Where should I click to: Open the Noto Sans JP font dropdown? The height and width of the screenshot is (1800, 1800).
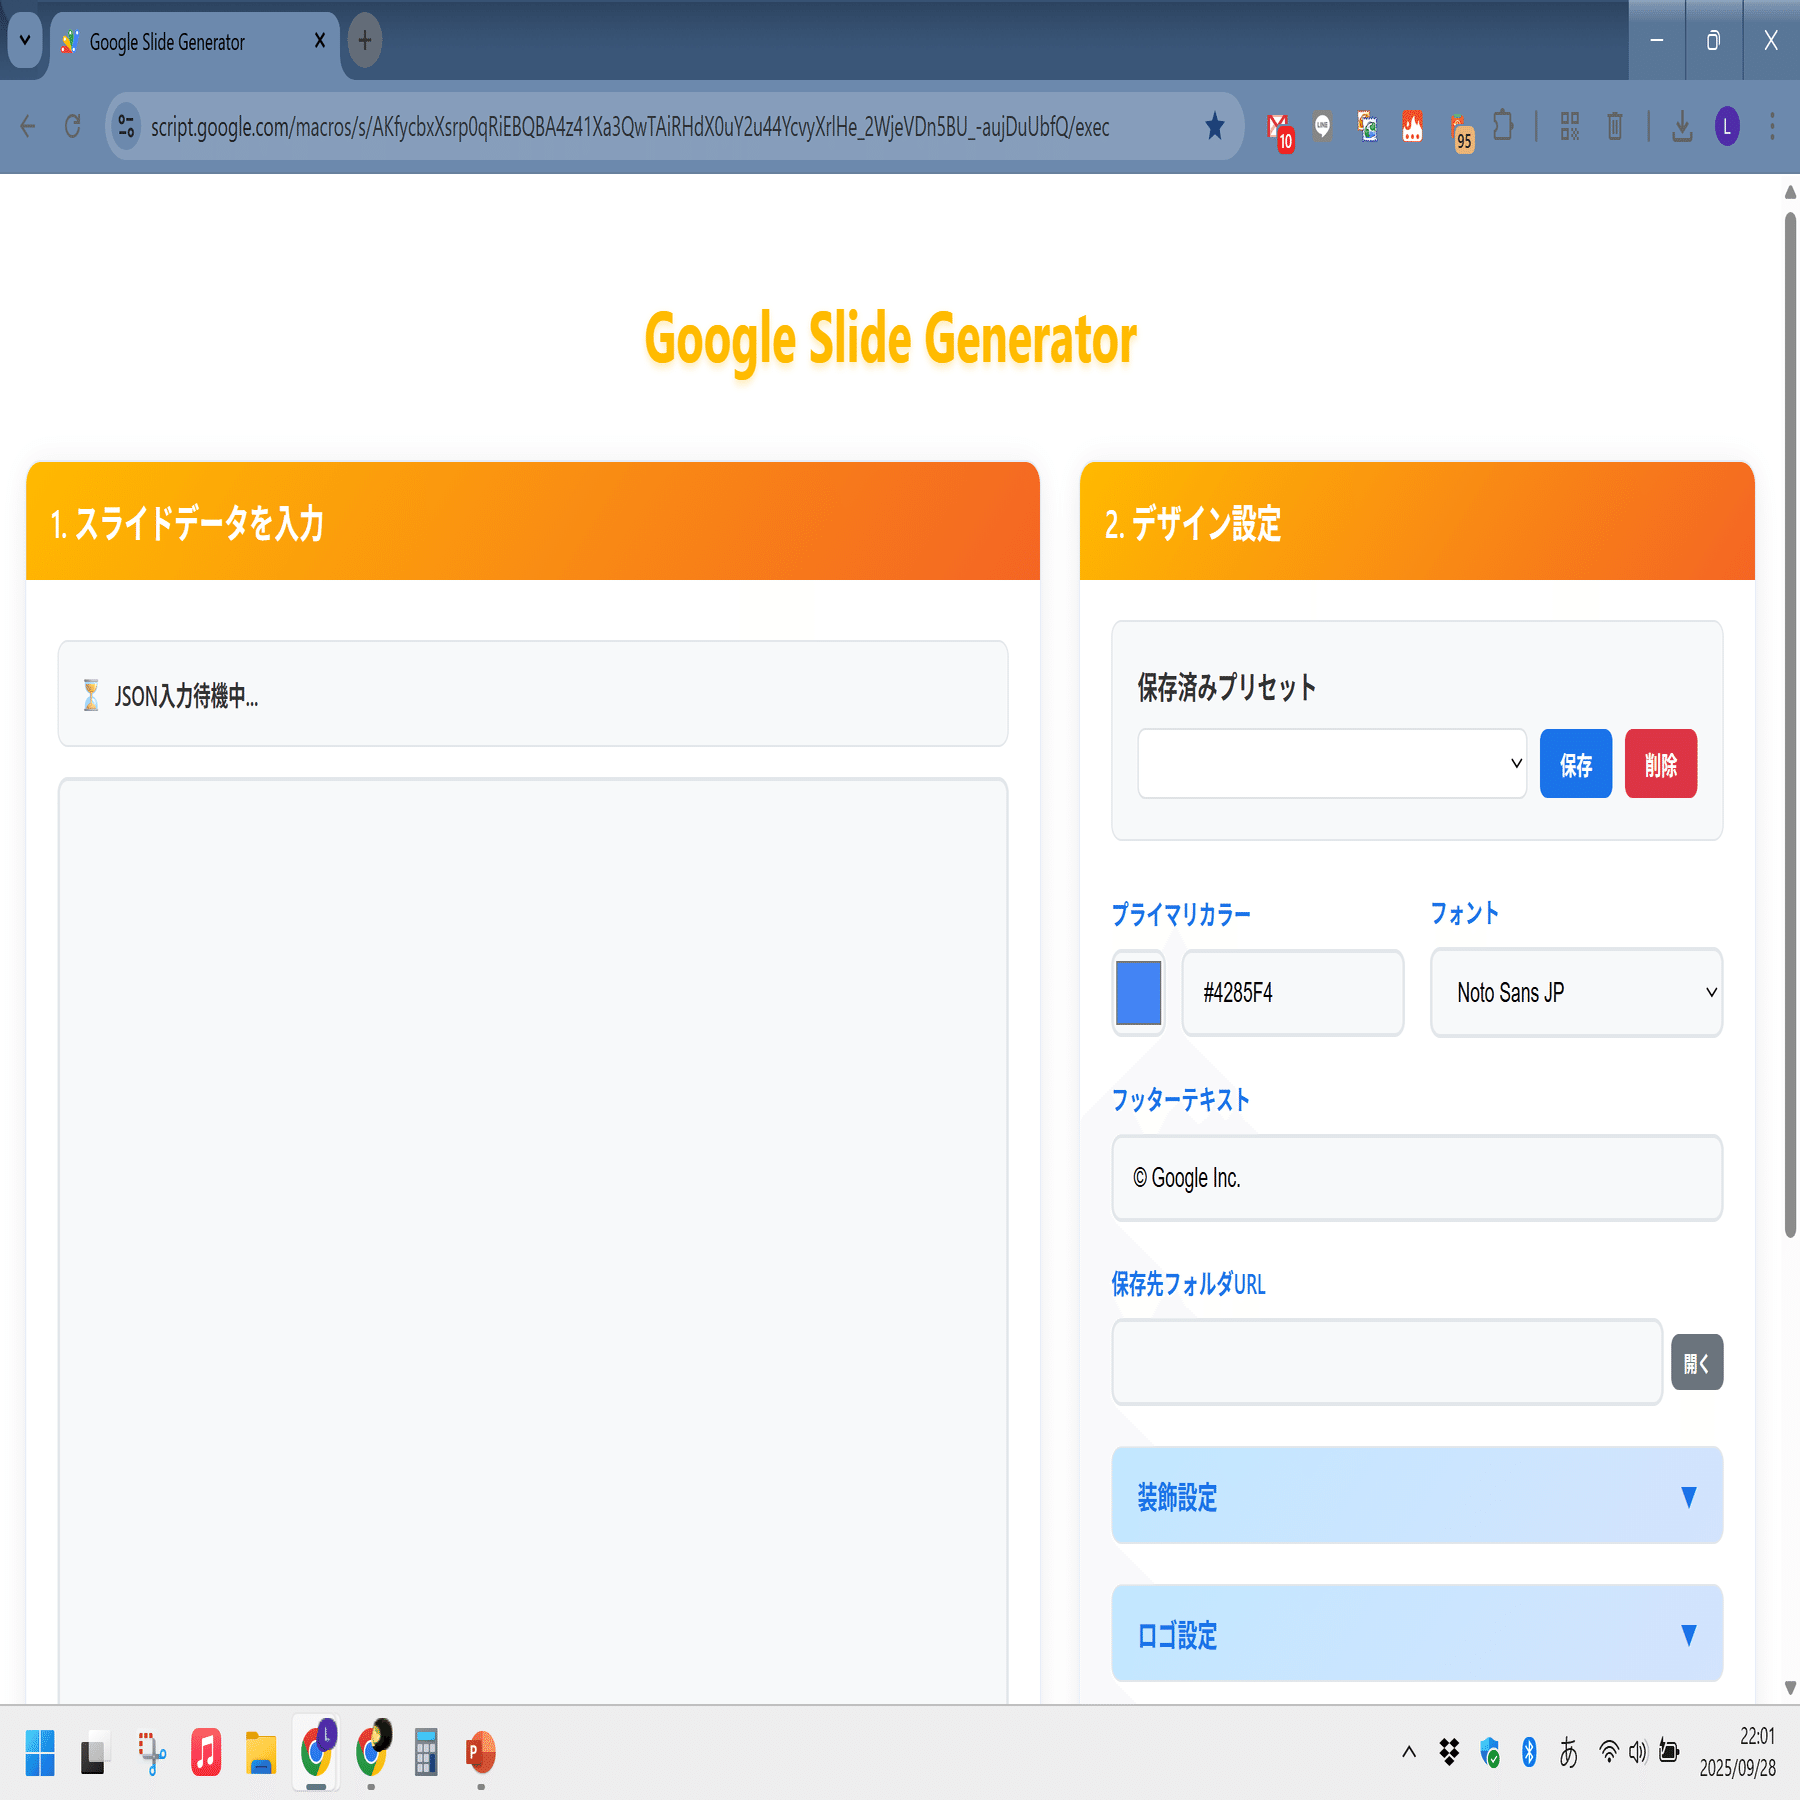(x=1577, y=993)
